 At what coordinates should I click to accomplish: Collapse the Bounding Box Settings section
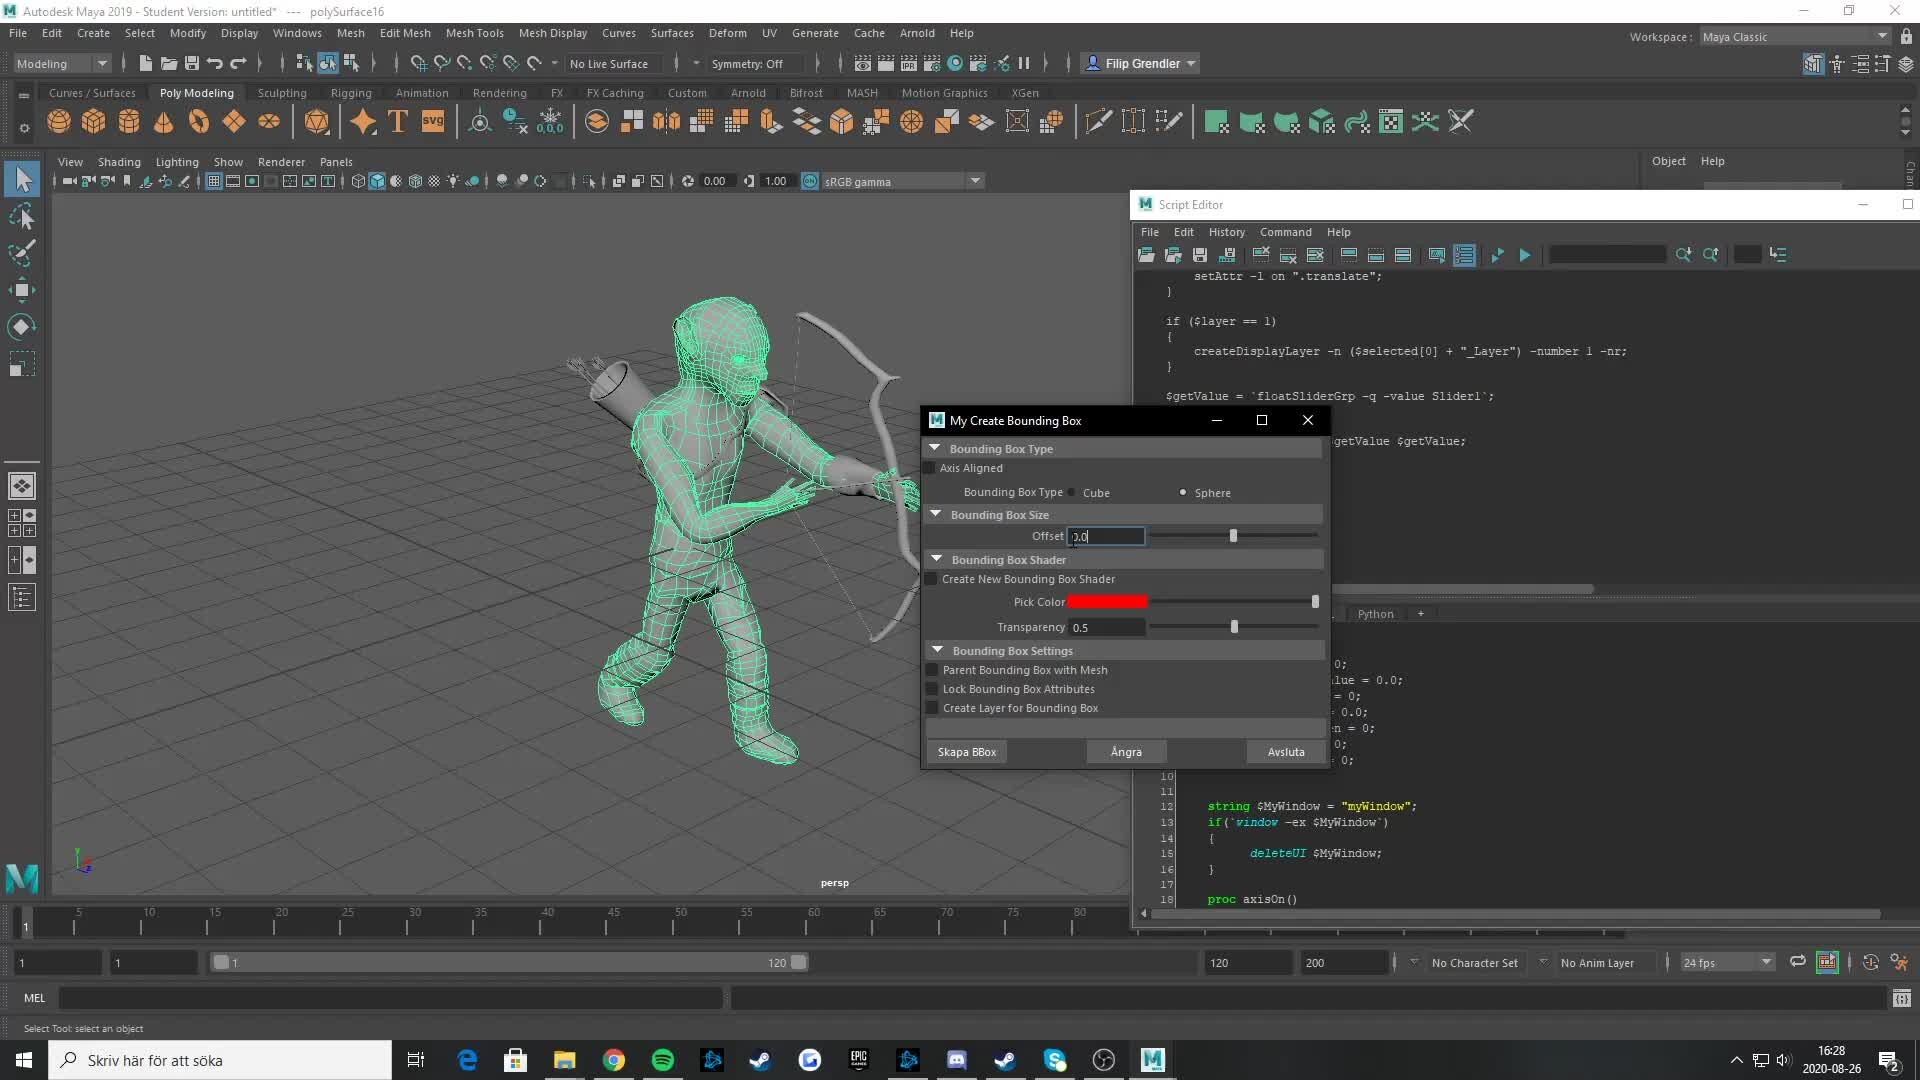coord(938,650)
